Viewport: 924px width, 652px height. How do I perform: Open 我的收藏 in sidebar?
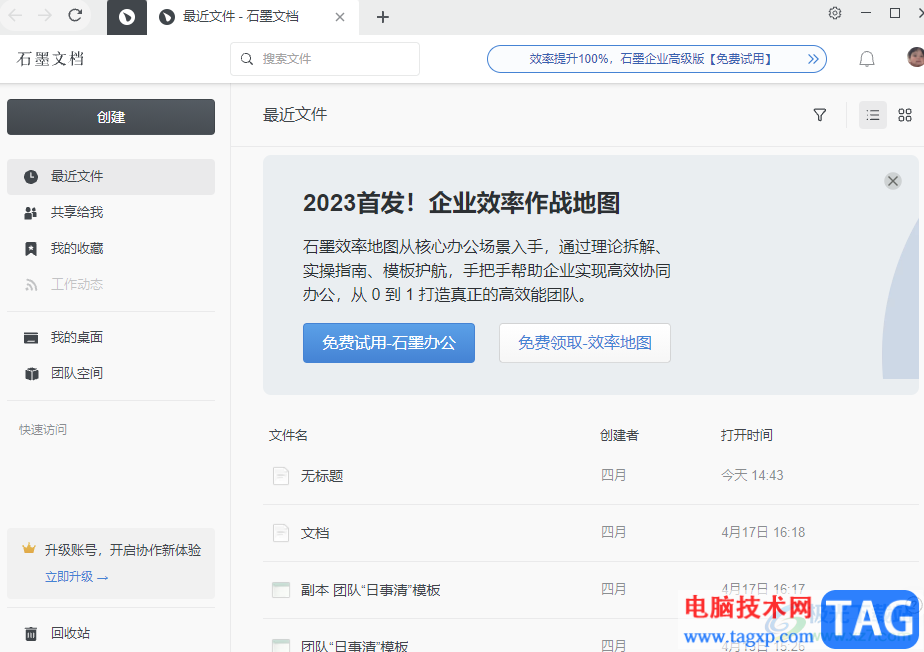pos(77,248)
